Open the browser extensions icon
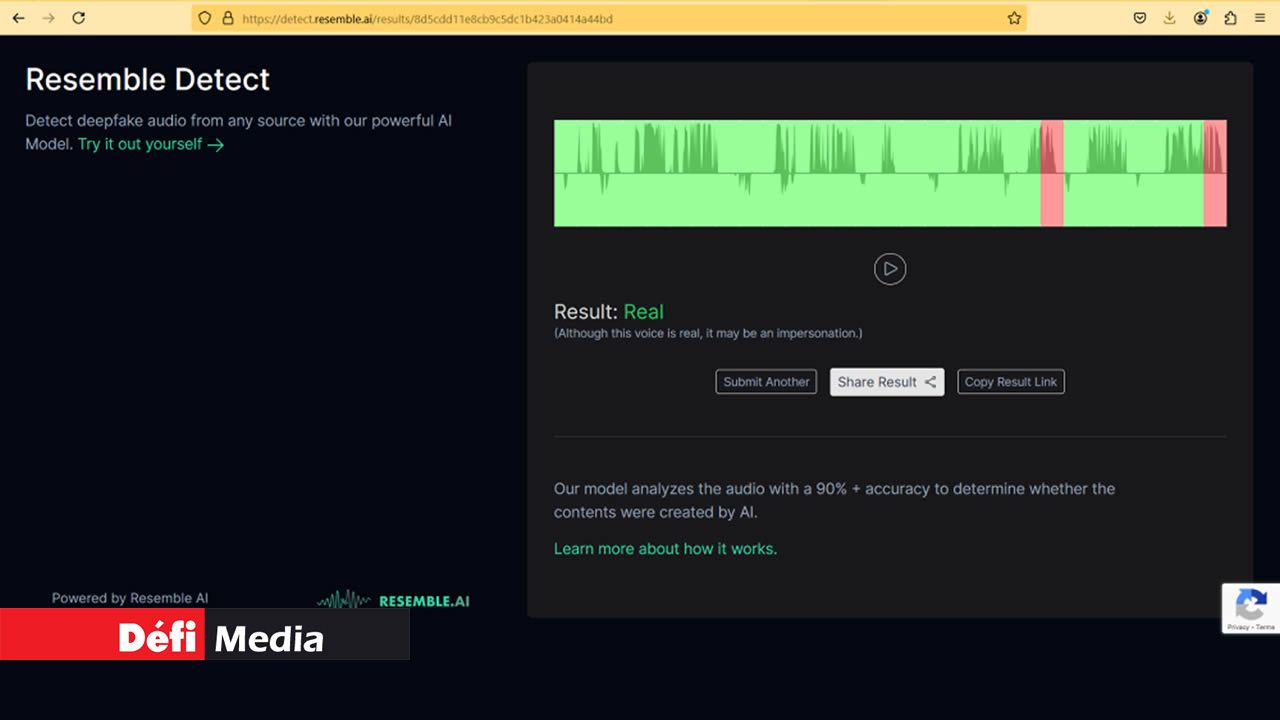1280x720 pixels. point(1230,18)
